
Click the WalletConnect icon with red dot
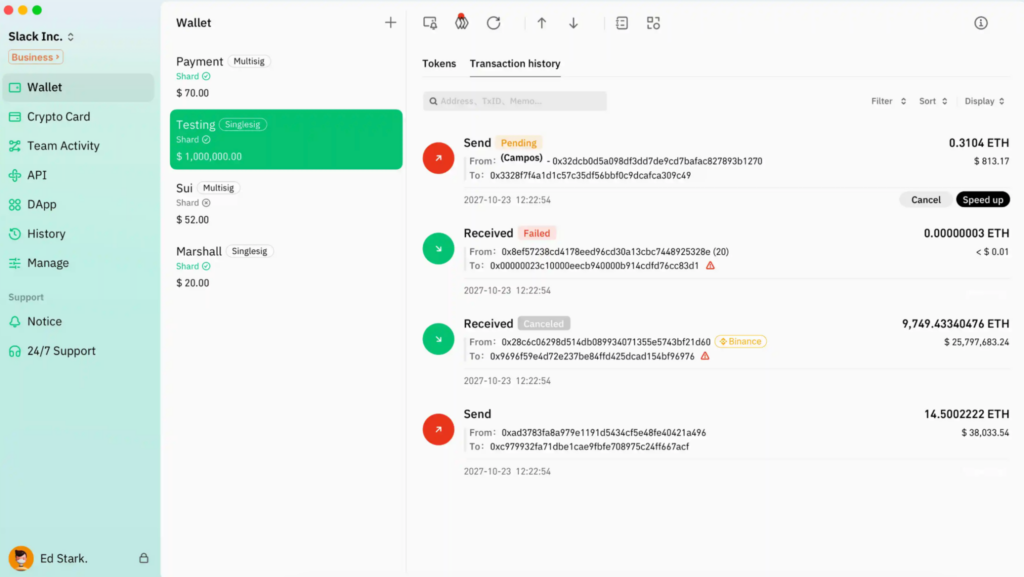click(462, 23)
